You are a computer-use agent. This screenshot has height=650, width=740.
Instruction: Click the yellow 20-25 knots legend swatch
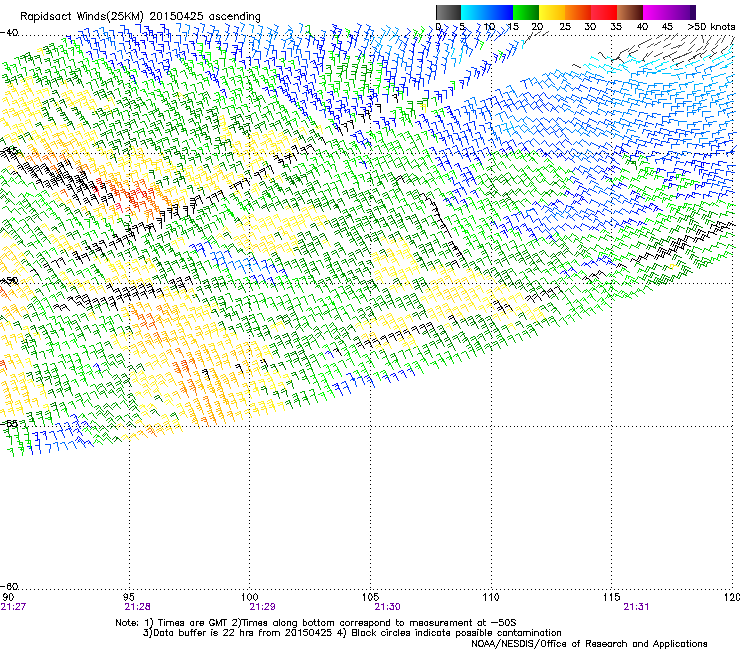pyautogui.click(x=552, y=12)
